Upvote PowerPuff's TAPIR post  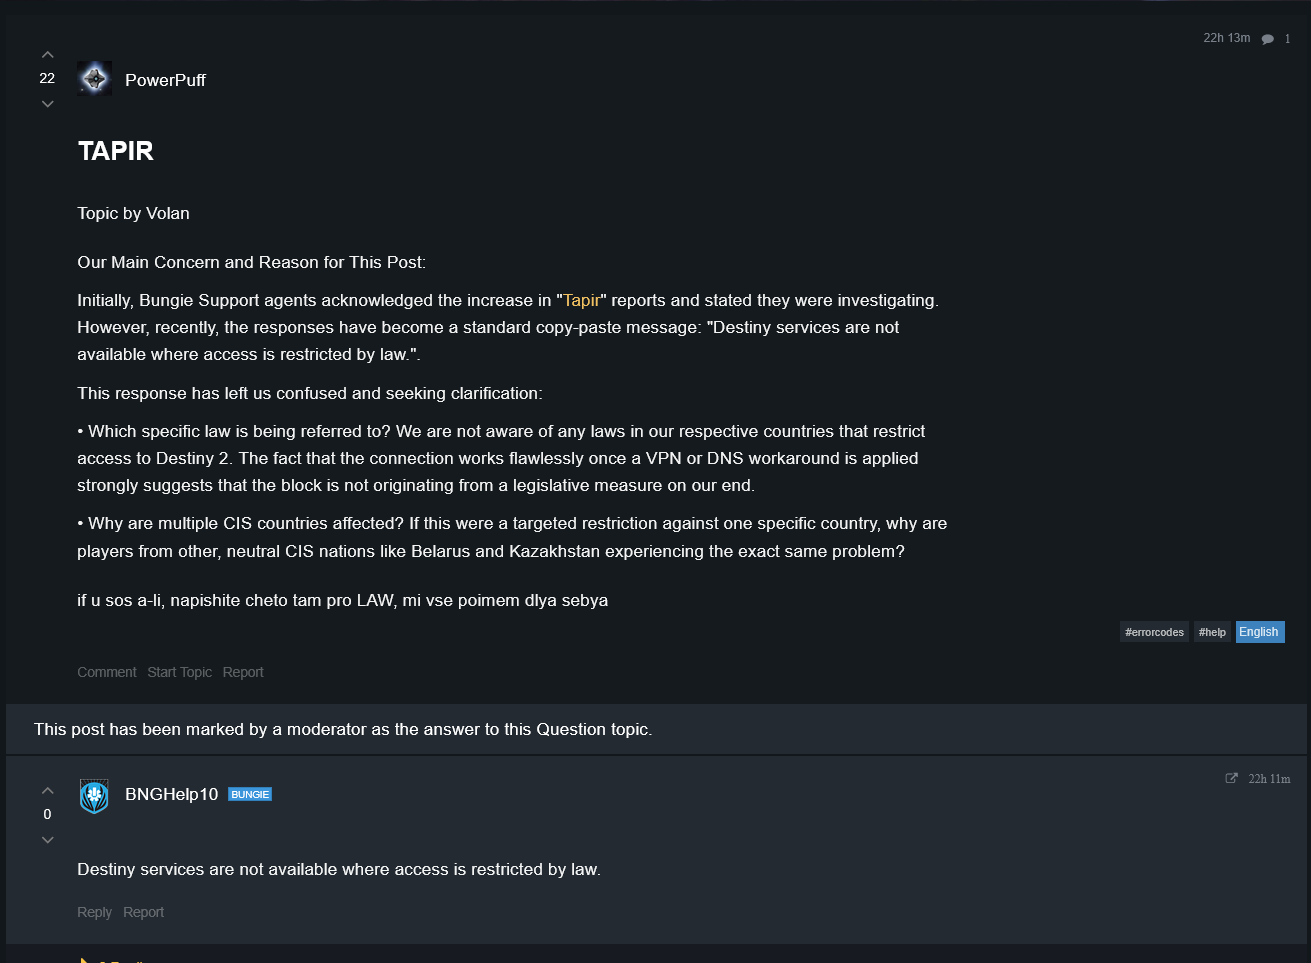point(47,55)
